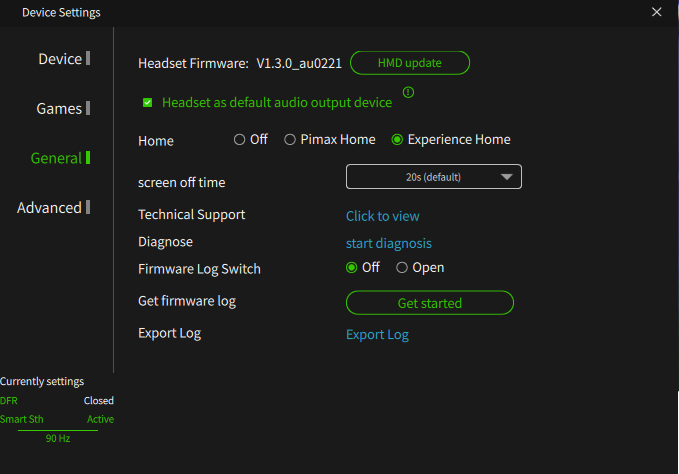Click the dropdown arrow on screen off time

(x=507, y=177)
